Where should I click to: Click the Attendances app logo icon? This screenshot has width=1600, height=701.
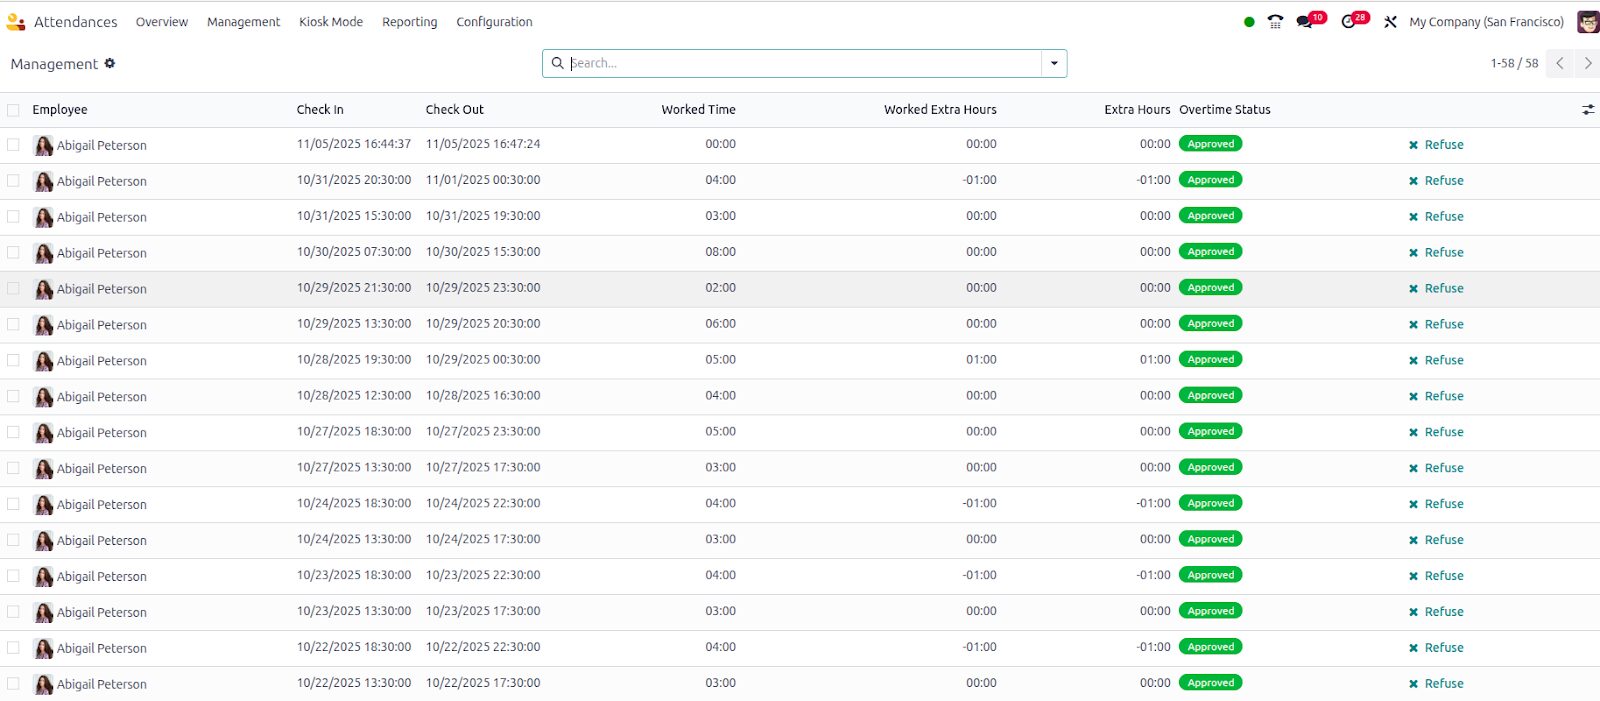coord(16,22)
